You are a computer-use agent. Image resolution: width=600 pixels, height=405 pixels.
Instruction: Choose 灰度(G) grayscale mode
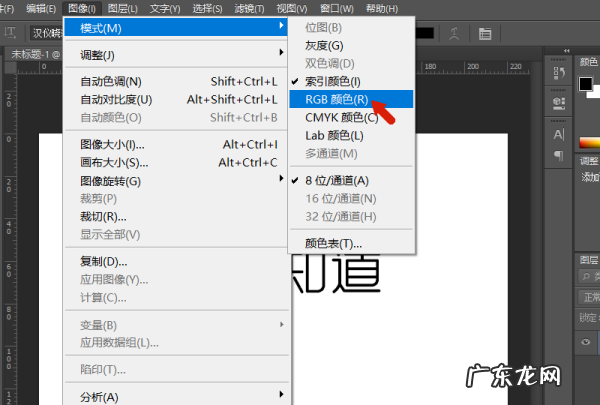[x=351, y=46]
